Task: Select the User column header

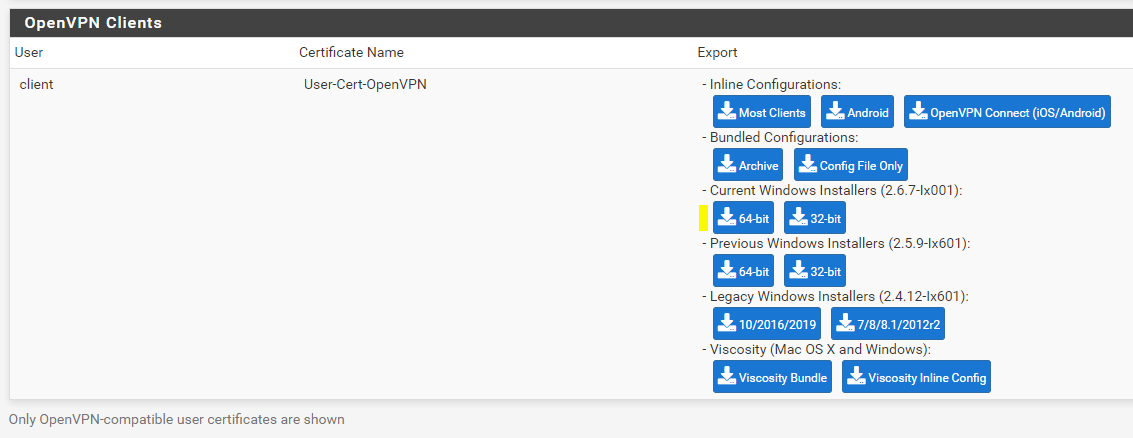Action: click(29, 53)
